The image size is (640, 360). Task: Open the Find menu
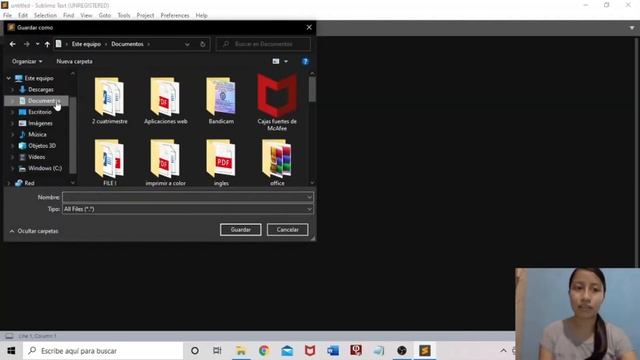click(x=69, y=16)
